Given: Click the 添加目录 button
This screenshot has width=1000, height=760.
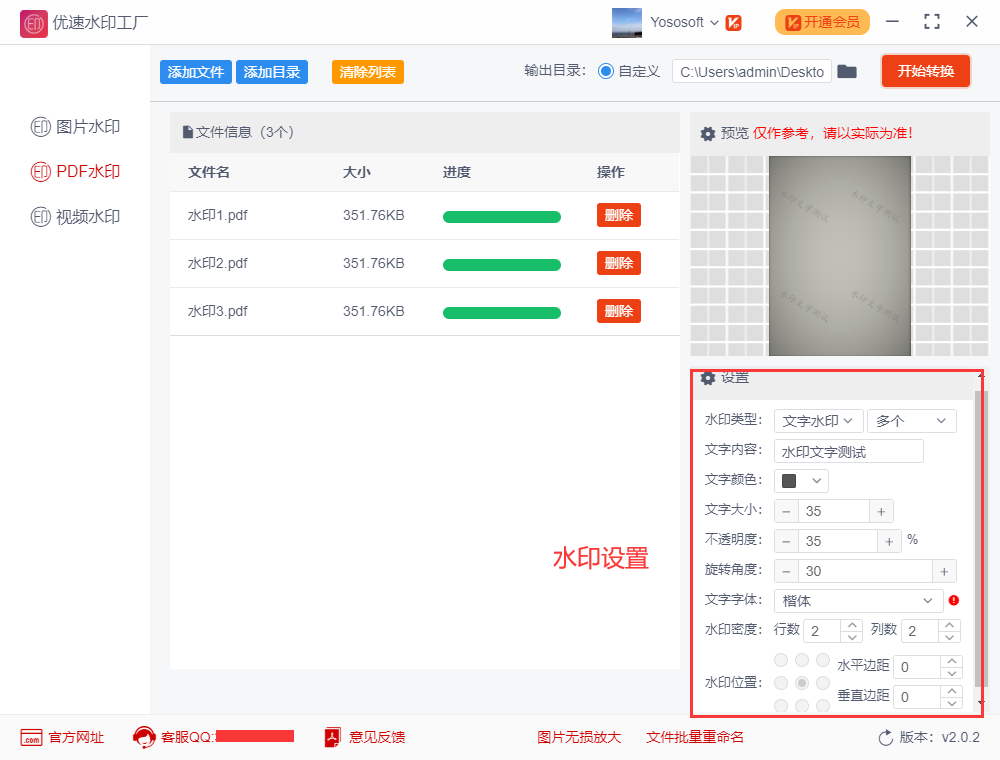Looking at the screenshot, I should click(272, 72).
